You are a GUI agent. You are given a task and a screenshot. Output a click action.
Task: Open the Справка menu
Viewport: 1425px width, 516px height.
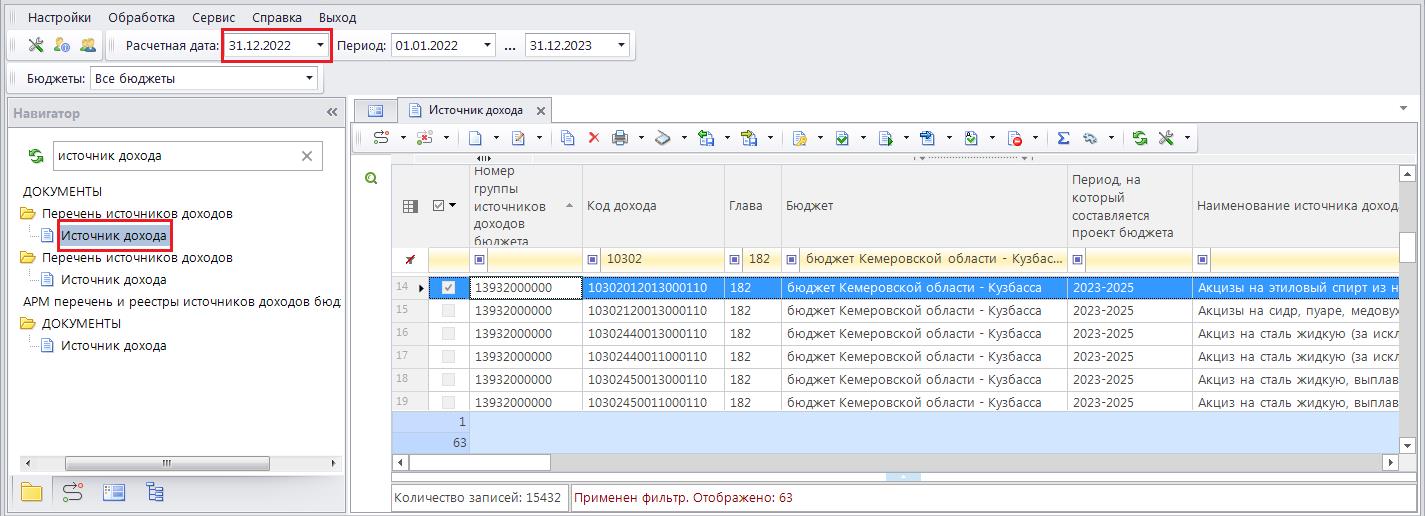tap(276, 17)
